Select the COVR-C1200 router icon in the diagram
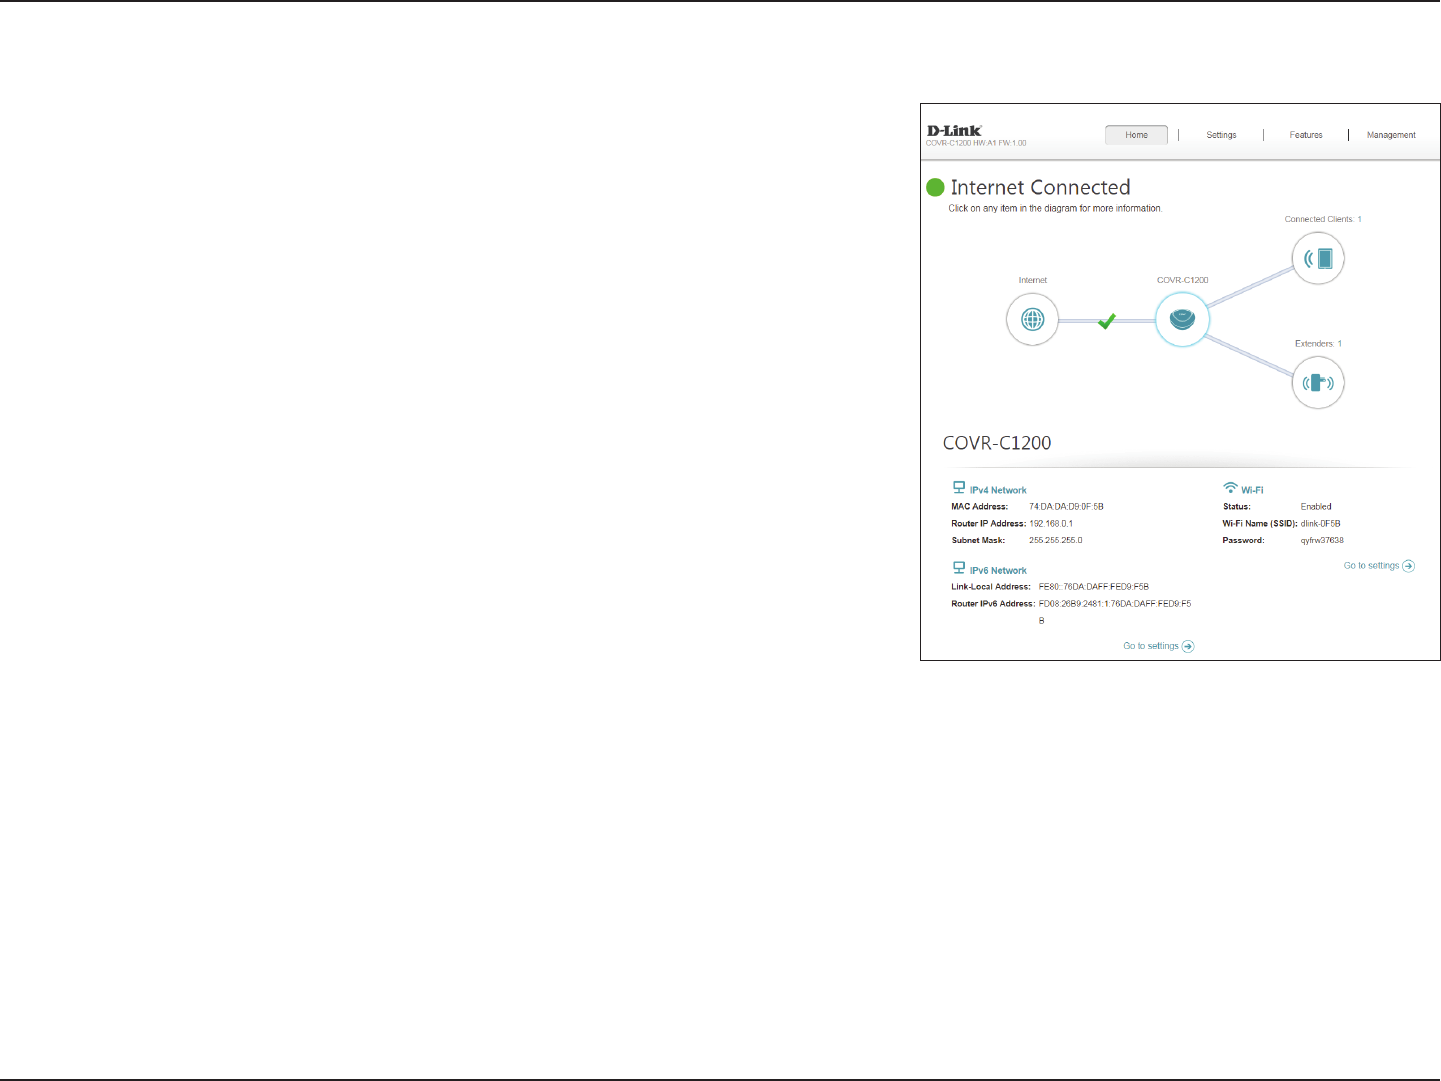The image size is (1441, 1081). (1182, 320)
